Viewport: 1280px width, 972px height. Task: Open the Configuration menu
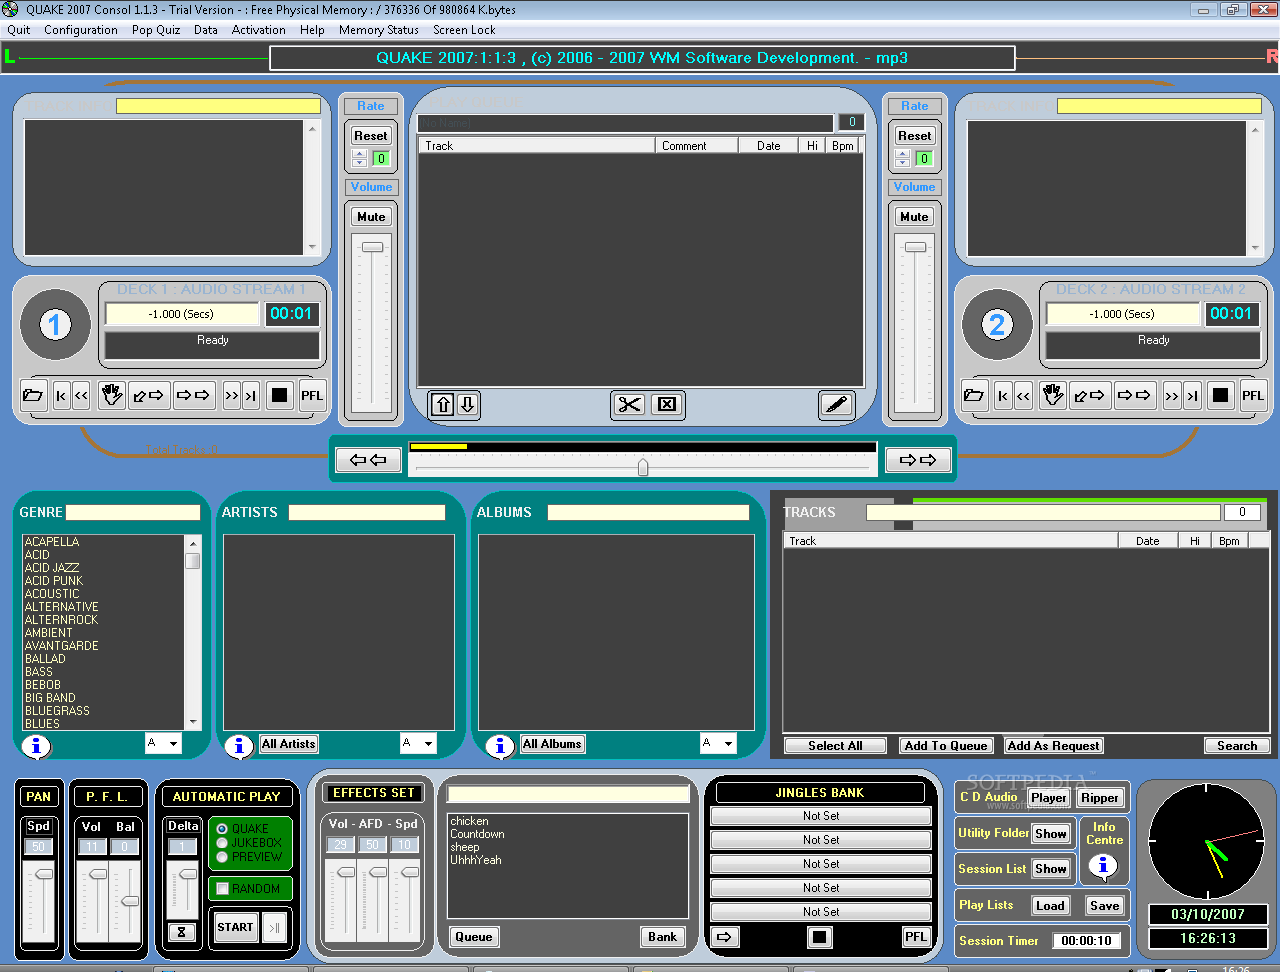[81, 30]
